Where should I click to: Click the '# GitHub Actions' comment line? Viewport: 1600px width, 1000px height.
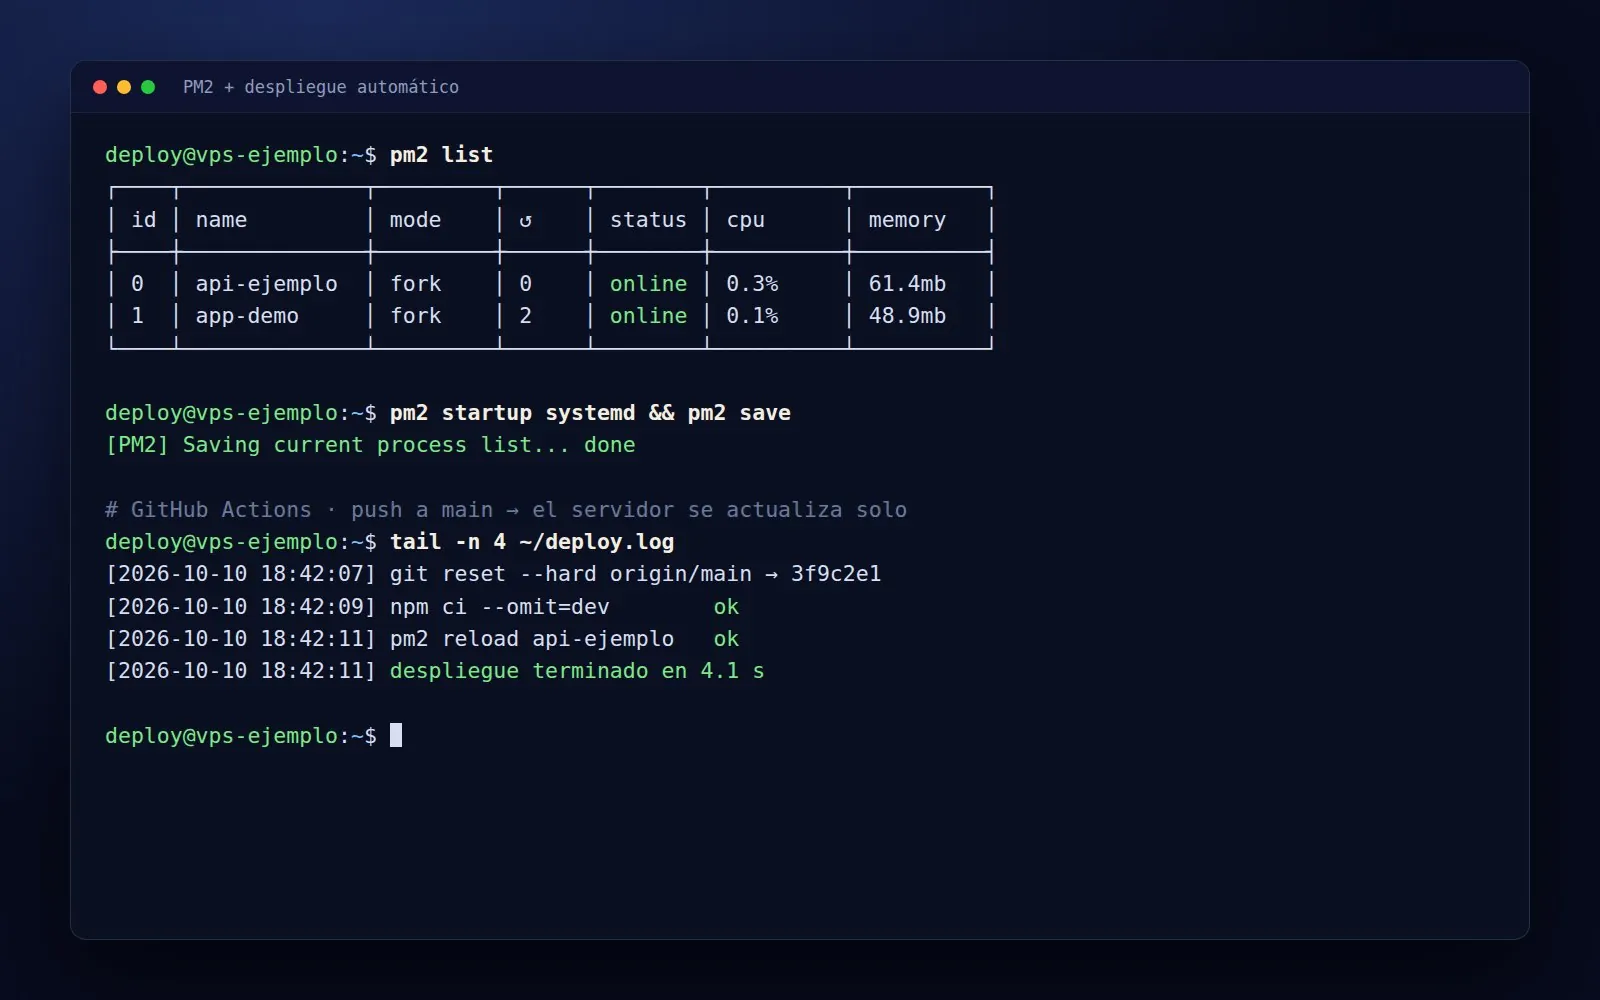click(506, 510)
